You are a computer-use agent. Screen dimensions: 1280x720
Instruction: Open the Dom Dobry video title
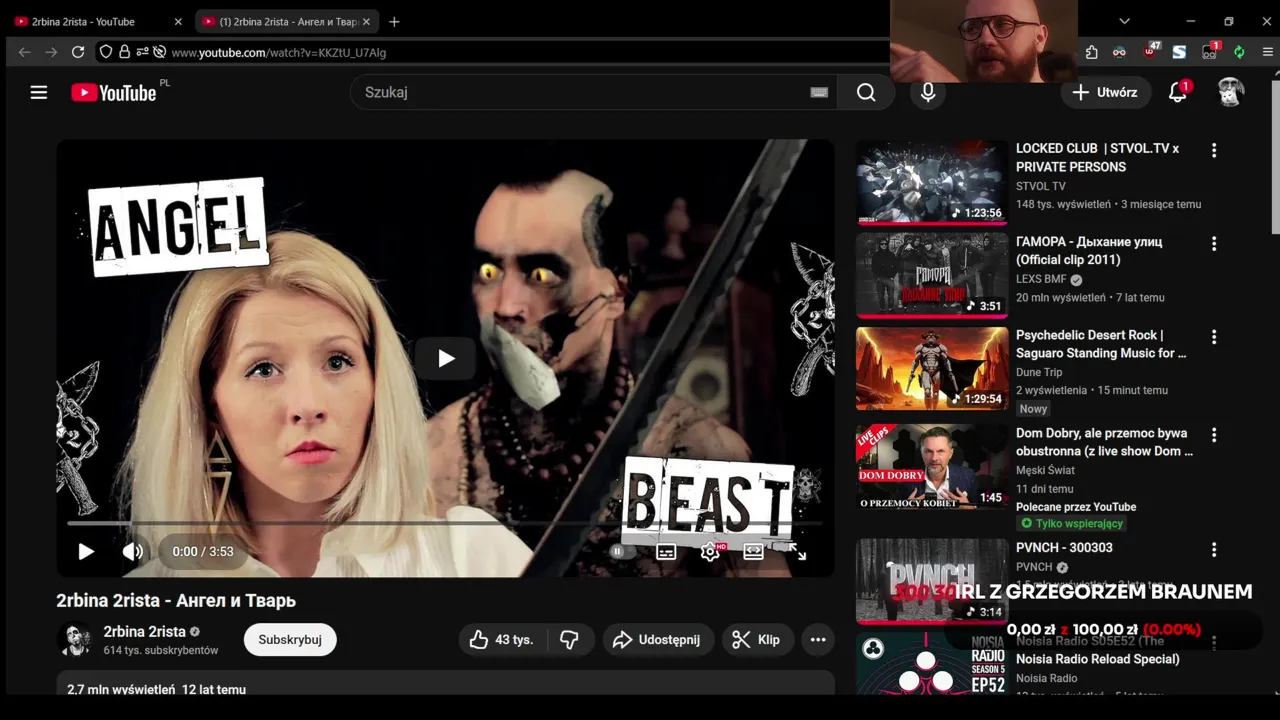click(x=1104, y=442)
